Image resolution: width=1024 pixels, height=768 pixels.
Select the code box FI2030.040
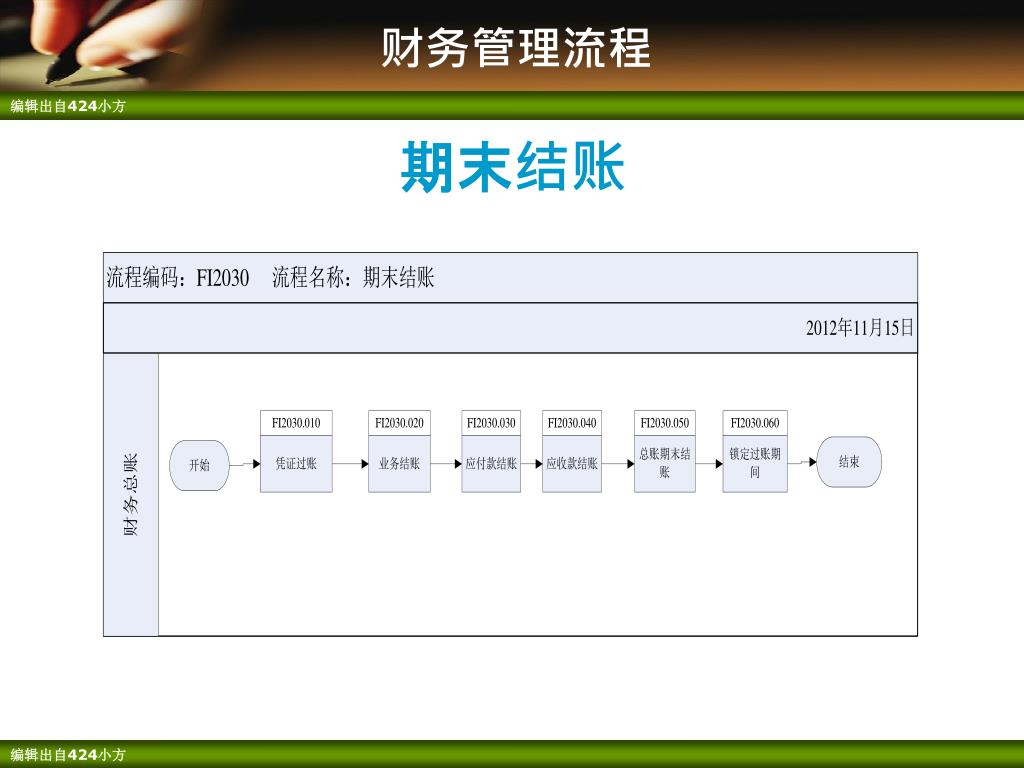[x=572, y=423]
